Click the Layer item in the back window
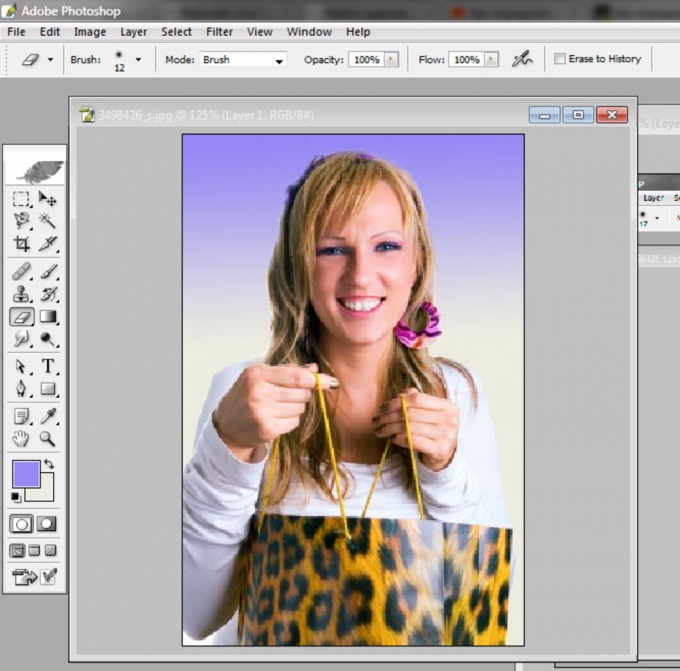Screen dimensions: 680x671 click(653, 198)
